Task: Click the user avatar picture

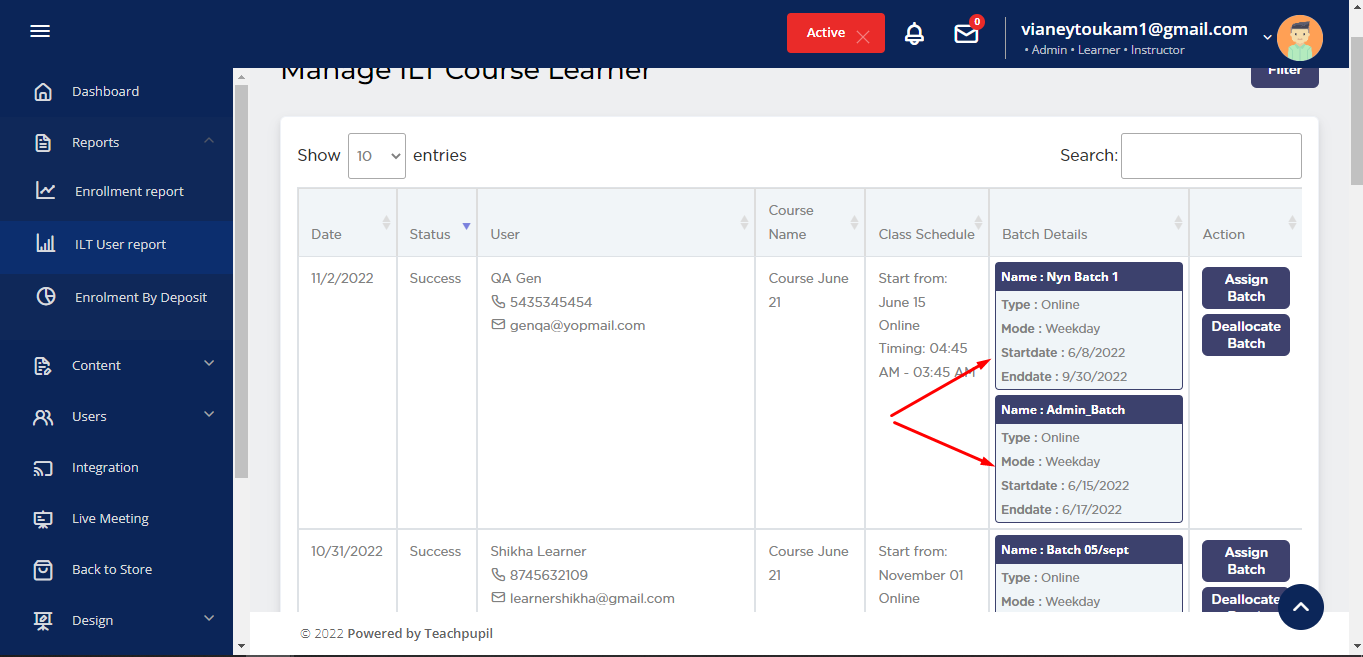Action: 1299,38
